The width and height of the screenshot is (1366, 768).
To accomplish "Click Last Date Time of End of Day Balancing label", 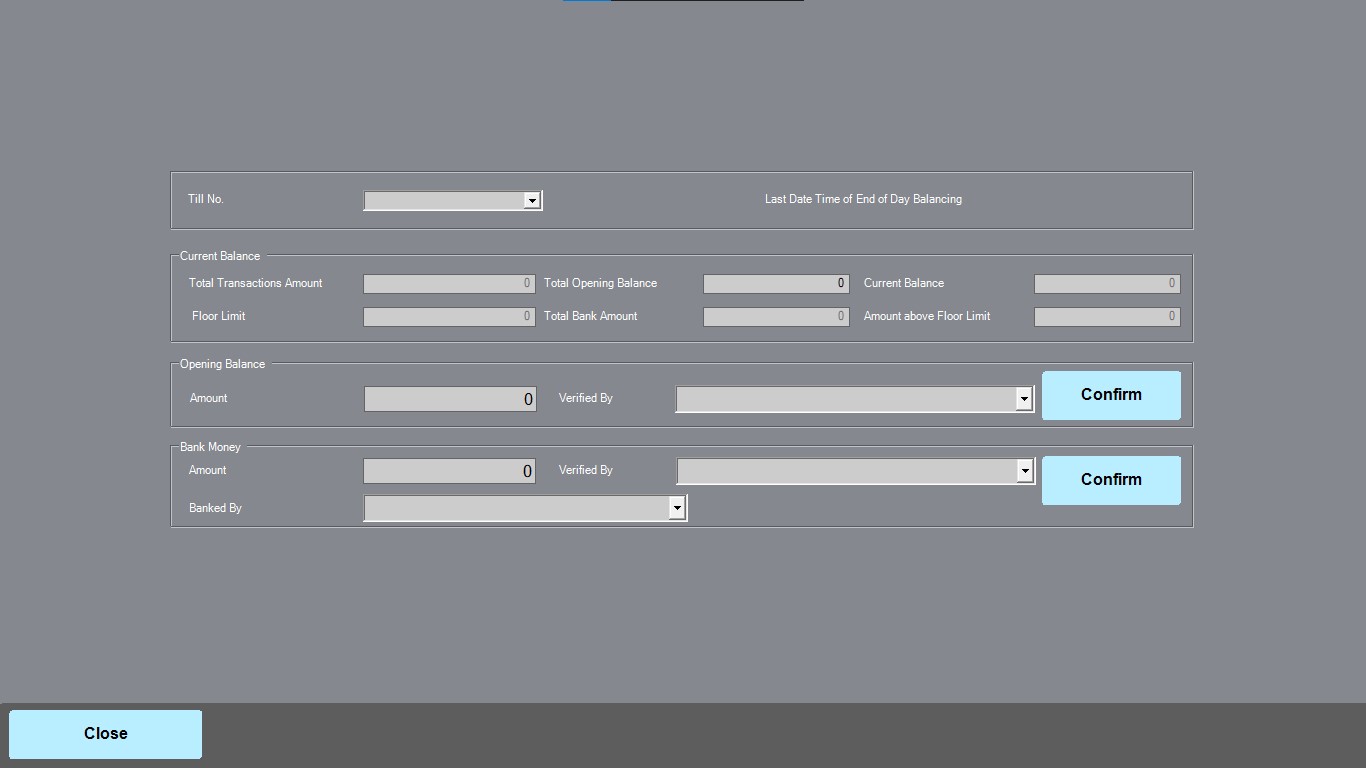I will click(x=863, y=199).
